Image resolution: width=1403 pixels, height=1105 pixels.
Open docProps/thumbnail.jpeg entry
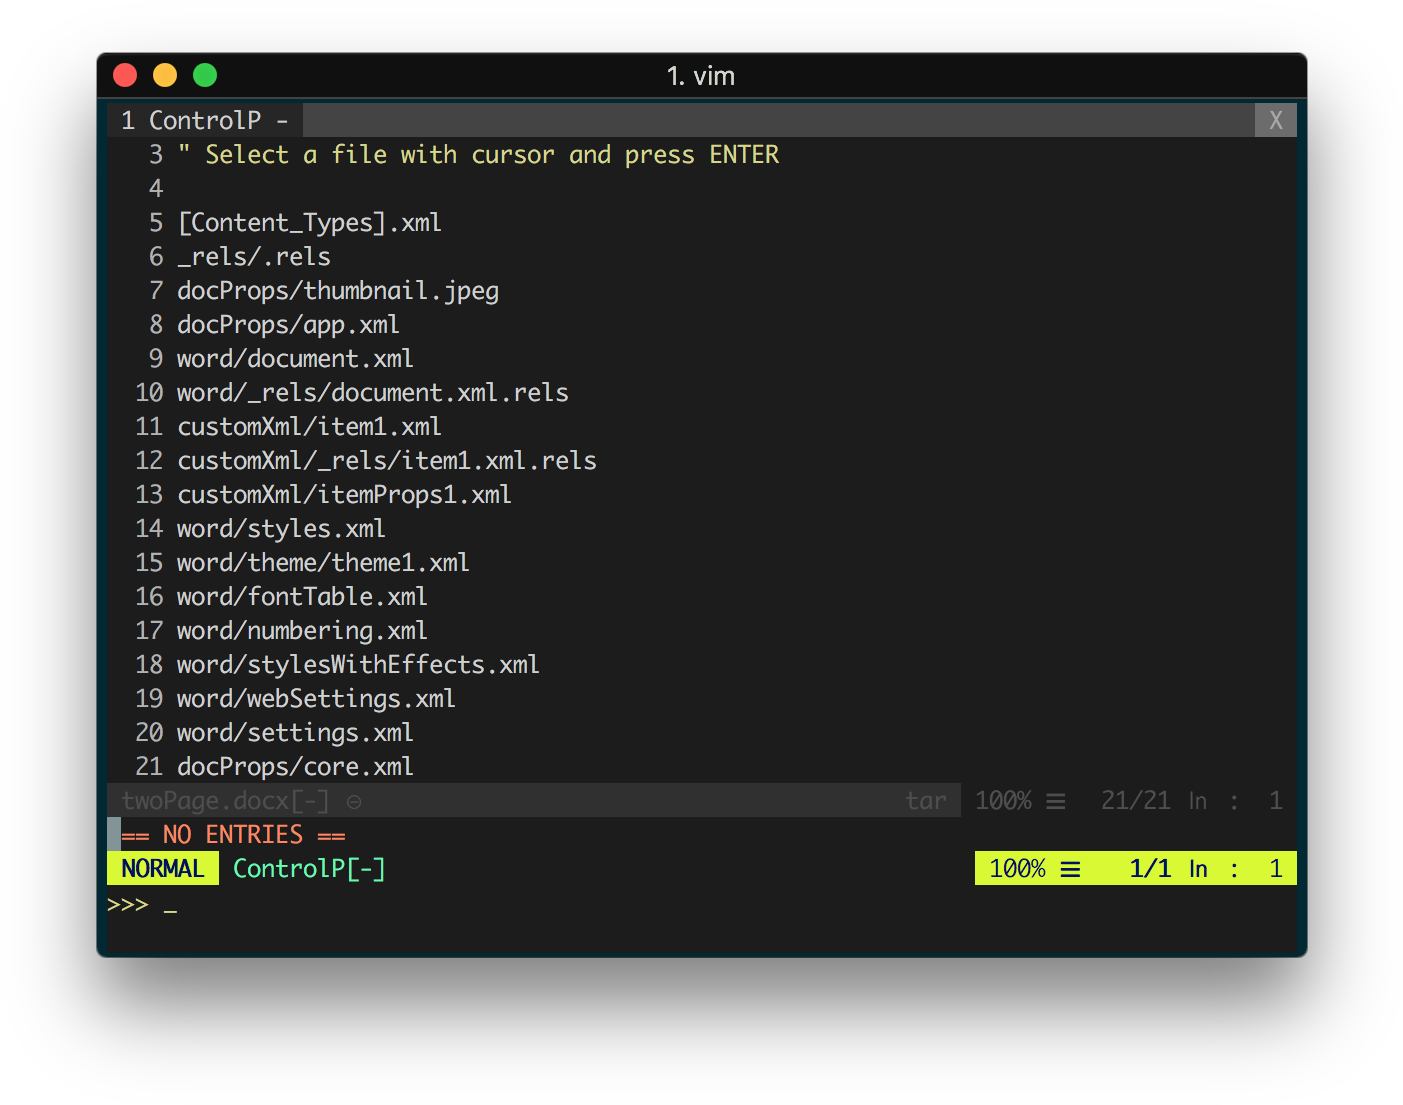[x=338, y=291]
